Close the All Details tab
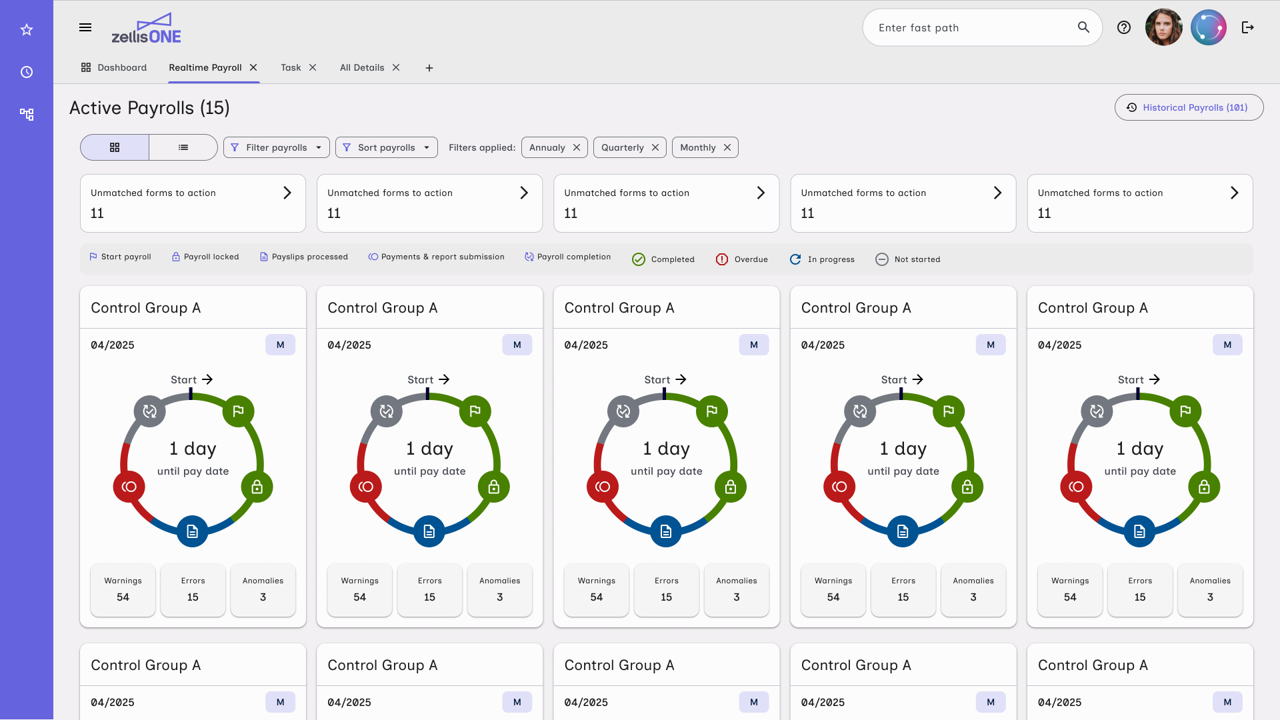 (x=396, y=68)
